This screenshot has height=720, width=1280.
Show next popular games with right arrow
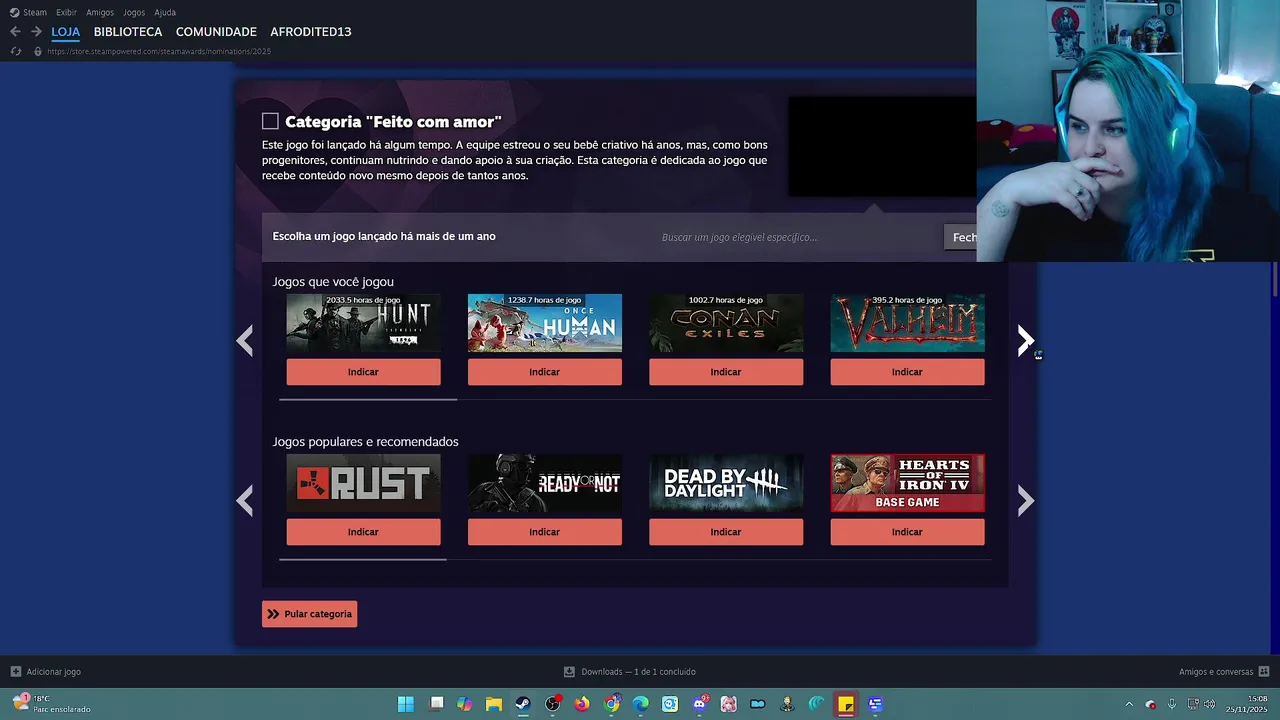[1025, 501]
